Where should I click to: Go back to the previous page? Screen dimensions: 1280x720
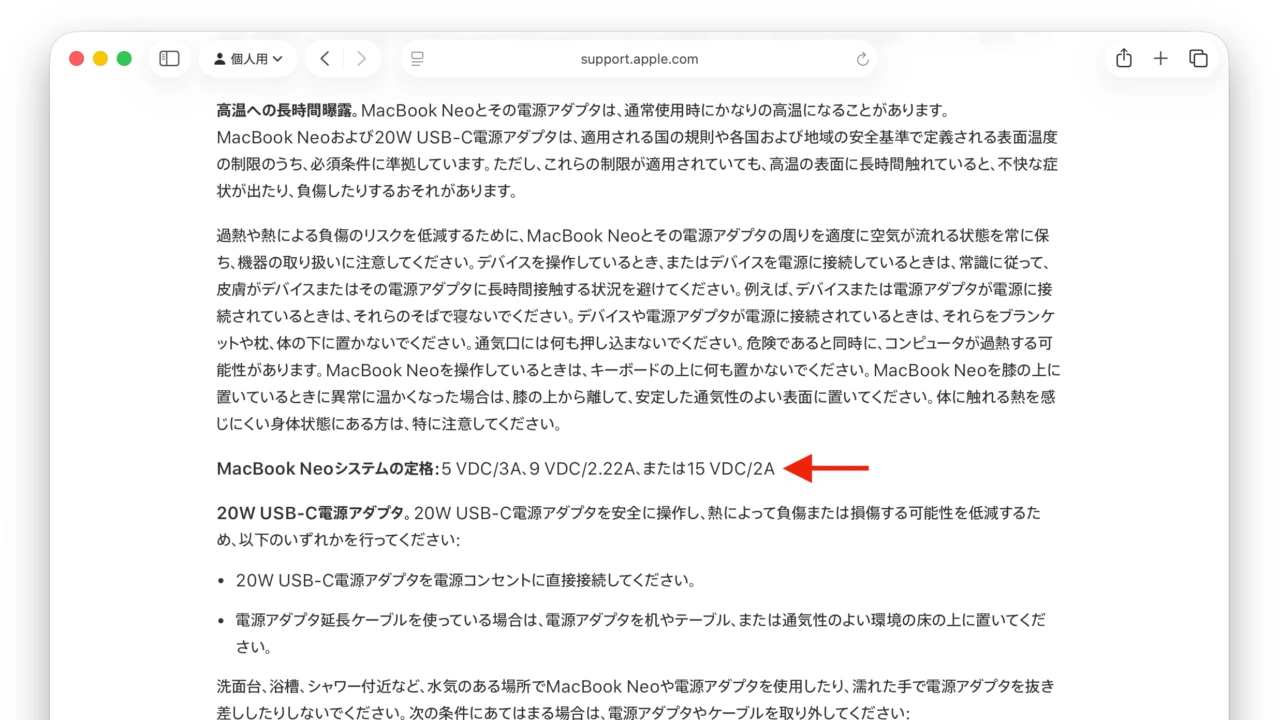click(x=325, y=59)
